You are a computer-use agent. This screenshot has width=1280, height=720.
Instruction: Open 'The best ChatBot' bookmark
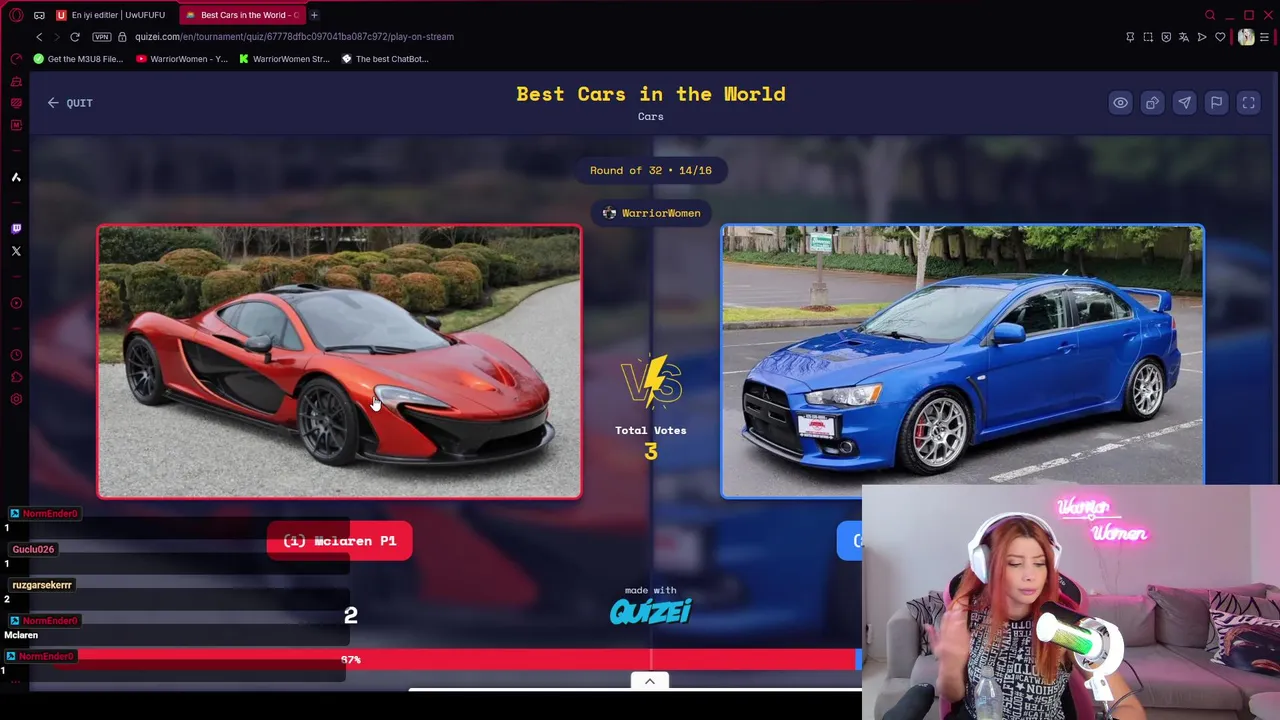coord(385,59)
